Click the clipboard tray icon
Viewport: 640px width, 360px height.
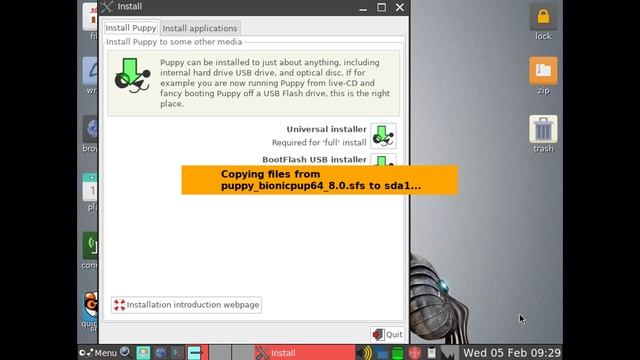point(431,353)
